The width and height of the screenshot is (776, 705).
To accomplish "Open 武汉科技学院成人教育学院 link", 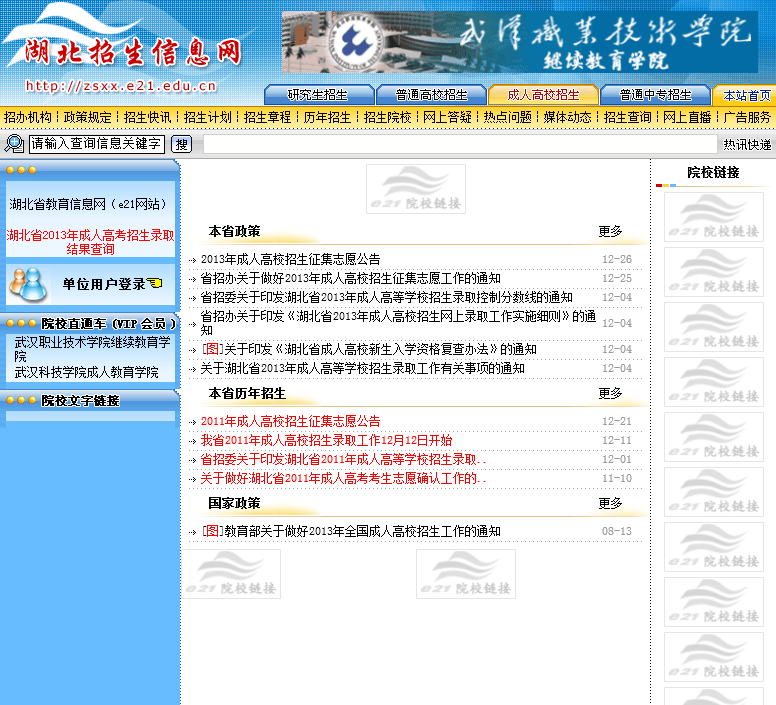I will (87, 372).
